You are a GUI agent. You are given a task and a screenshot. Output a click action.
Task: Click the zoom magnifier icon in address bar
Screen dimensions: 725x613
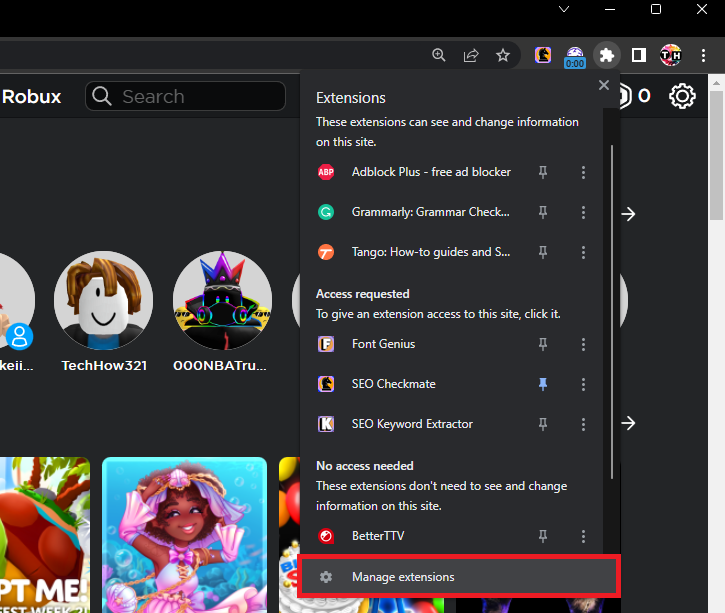[x=438, y=55]
